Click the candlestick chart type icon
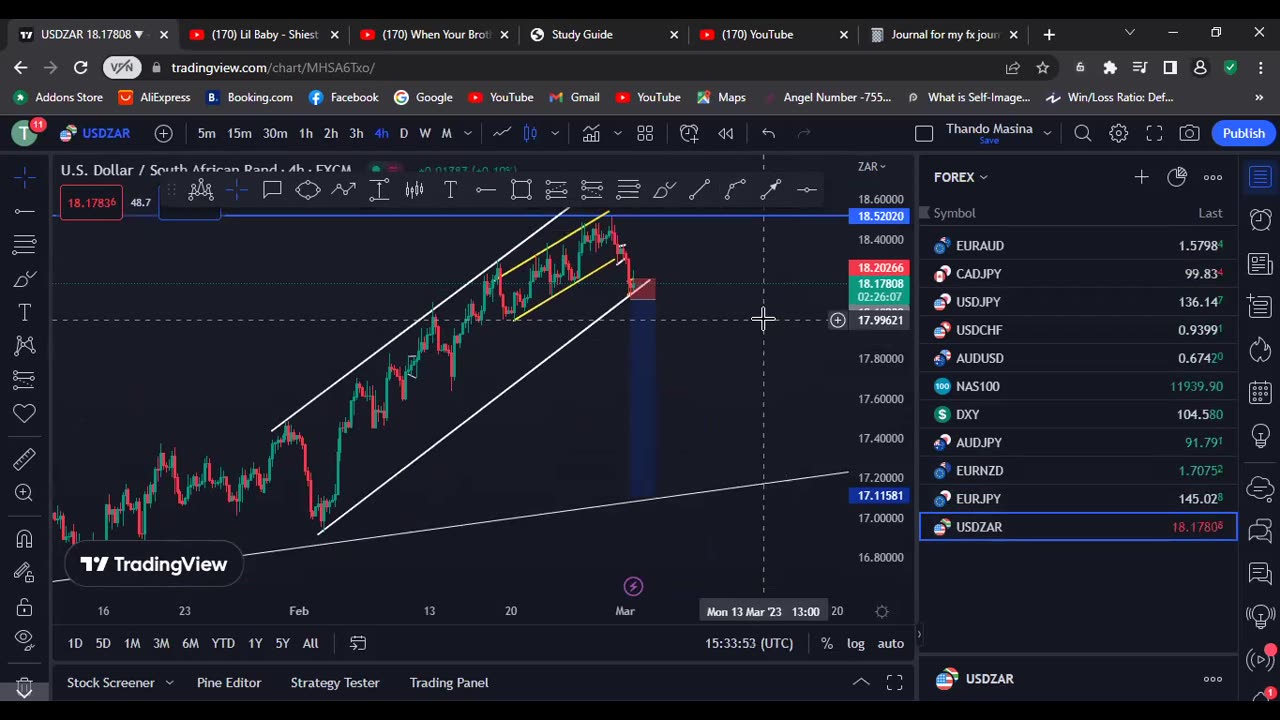The image size is (1280, 720). (530, 133)
